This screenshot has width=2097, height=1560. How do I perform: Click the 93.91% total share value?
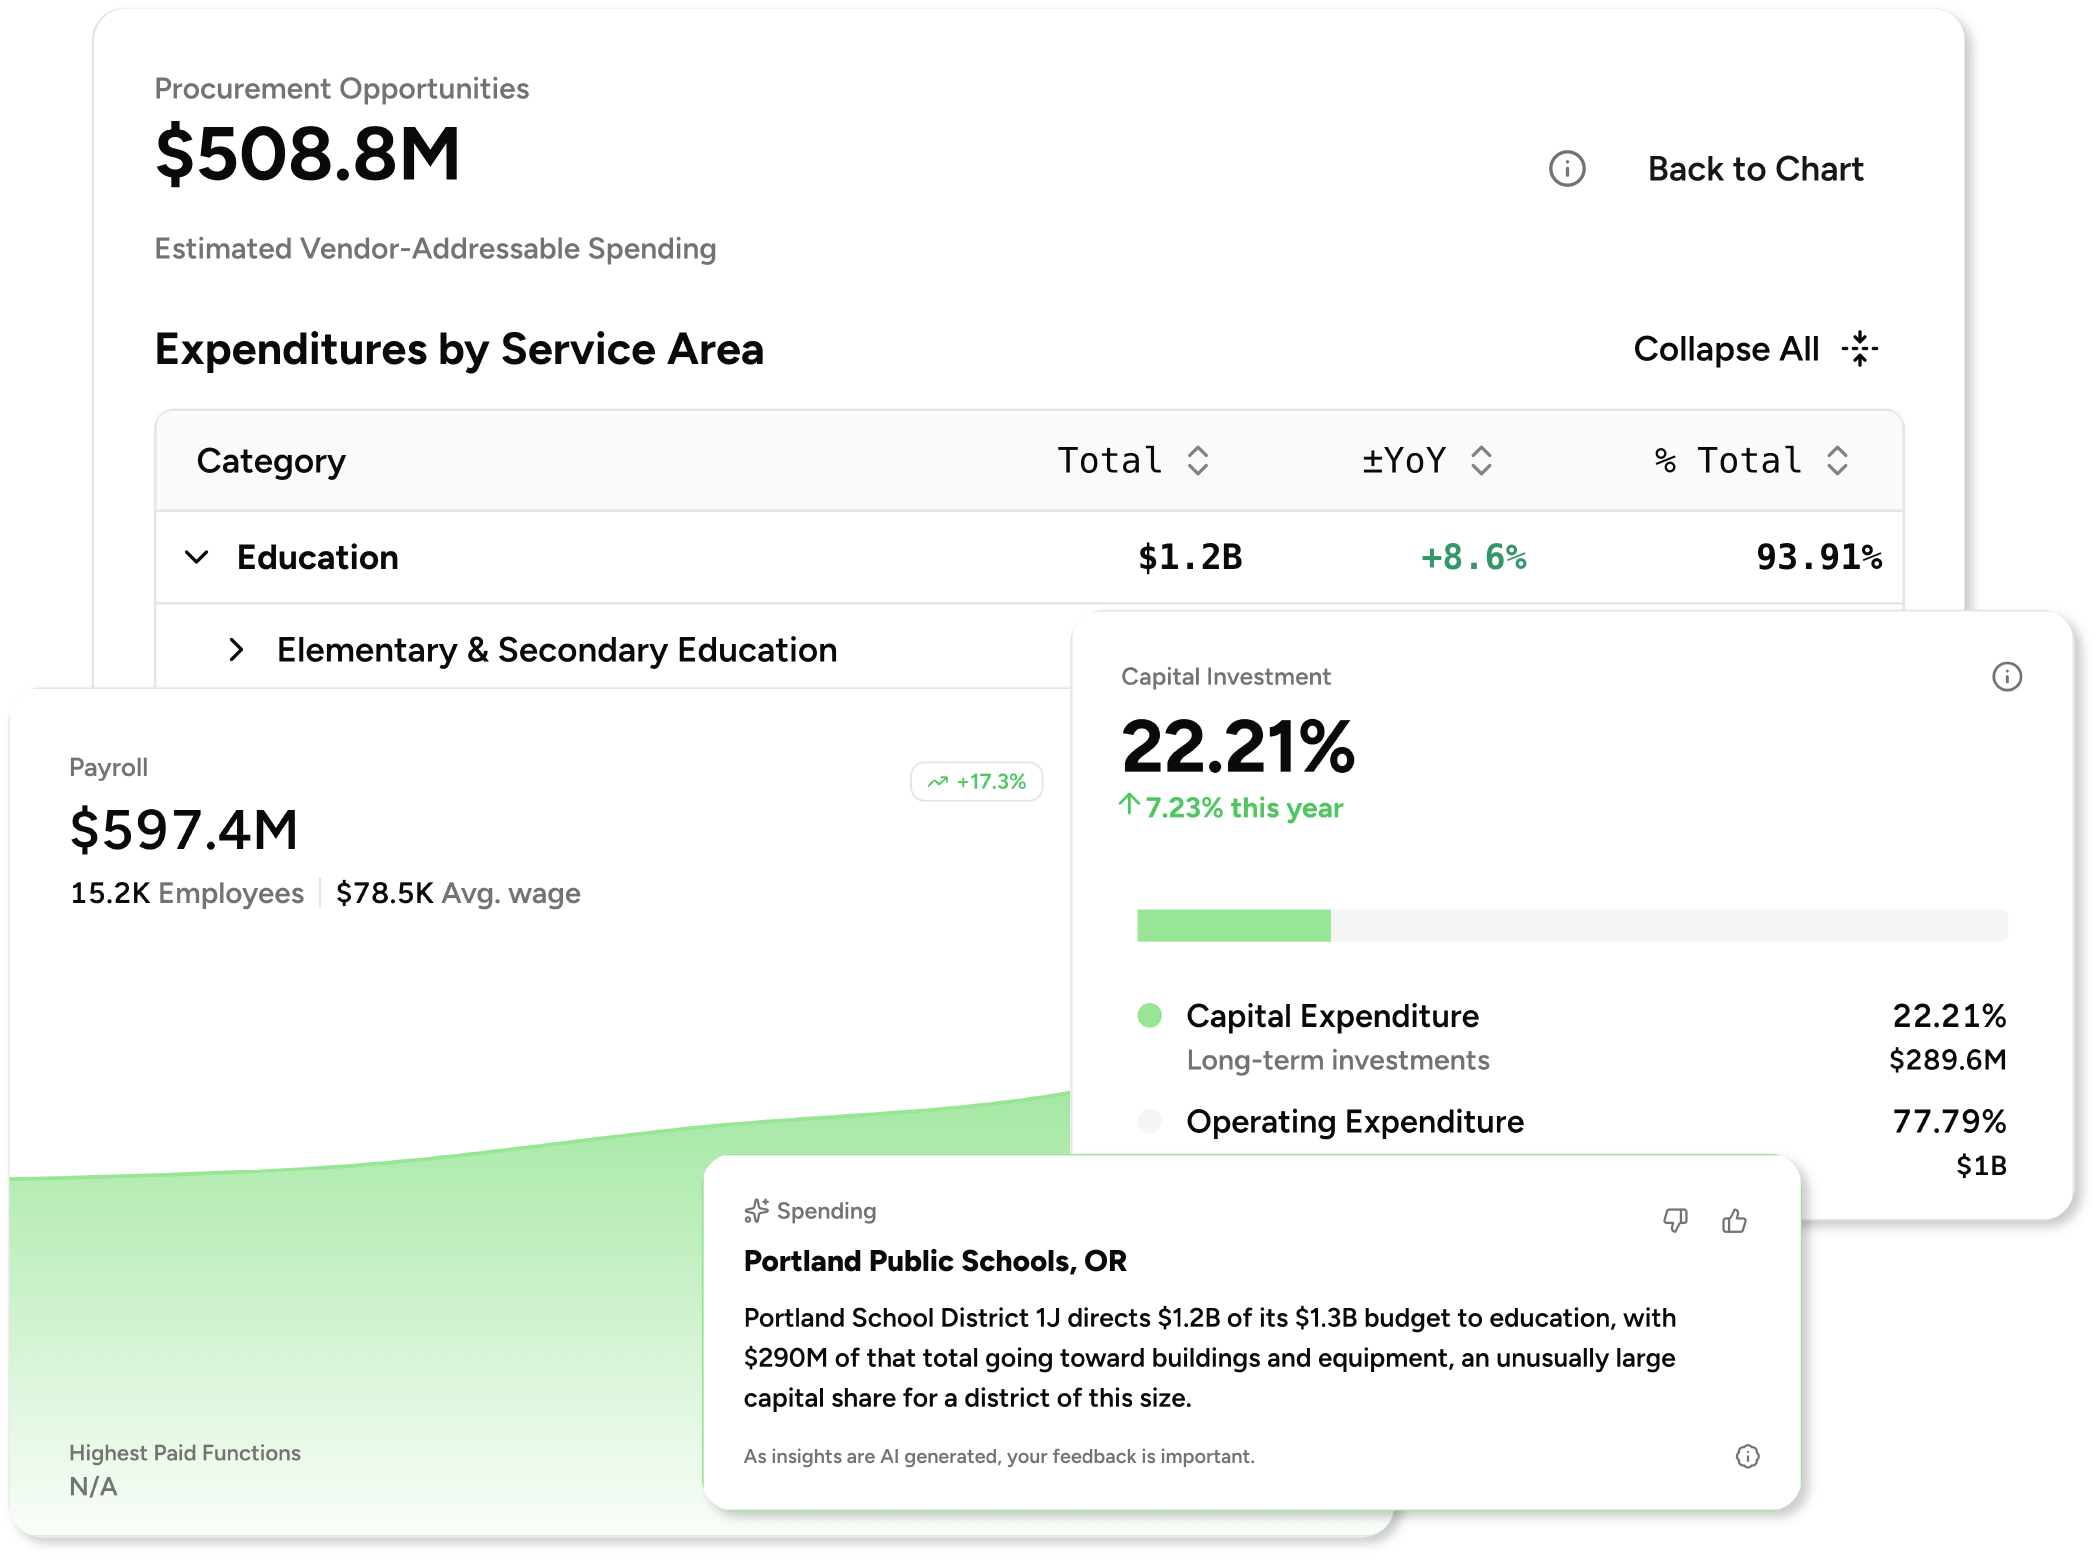coord(1819,557)
